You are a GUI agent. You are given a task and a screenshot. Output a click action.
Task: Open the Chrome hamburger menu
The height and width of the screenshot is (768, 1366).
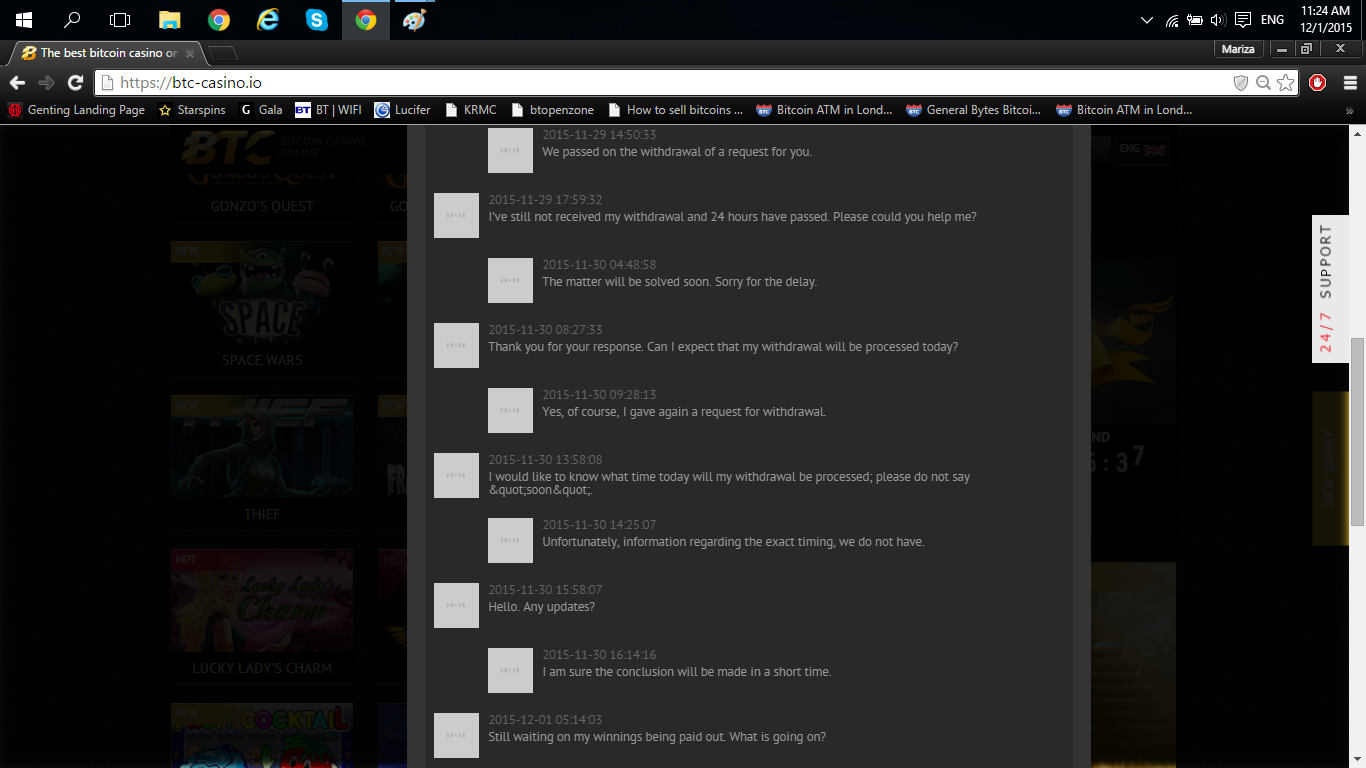click(1350, 83)
